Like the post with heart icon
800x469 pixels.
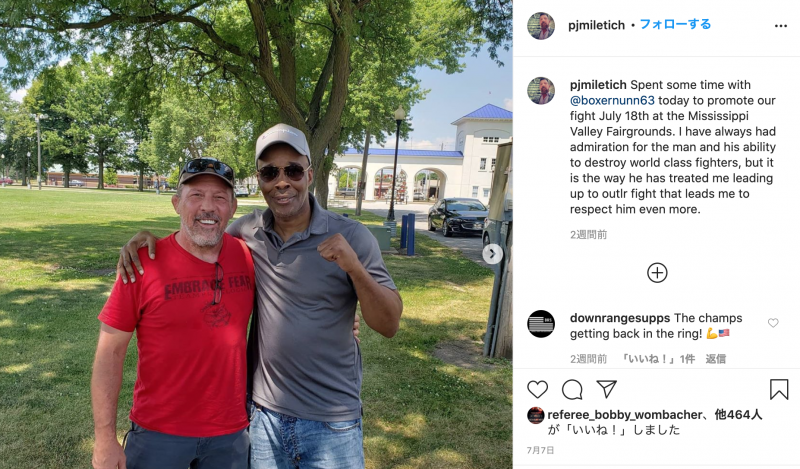(537, 389)
